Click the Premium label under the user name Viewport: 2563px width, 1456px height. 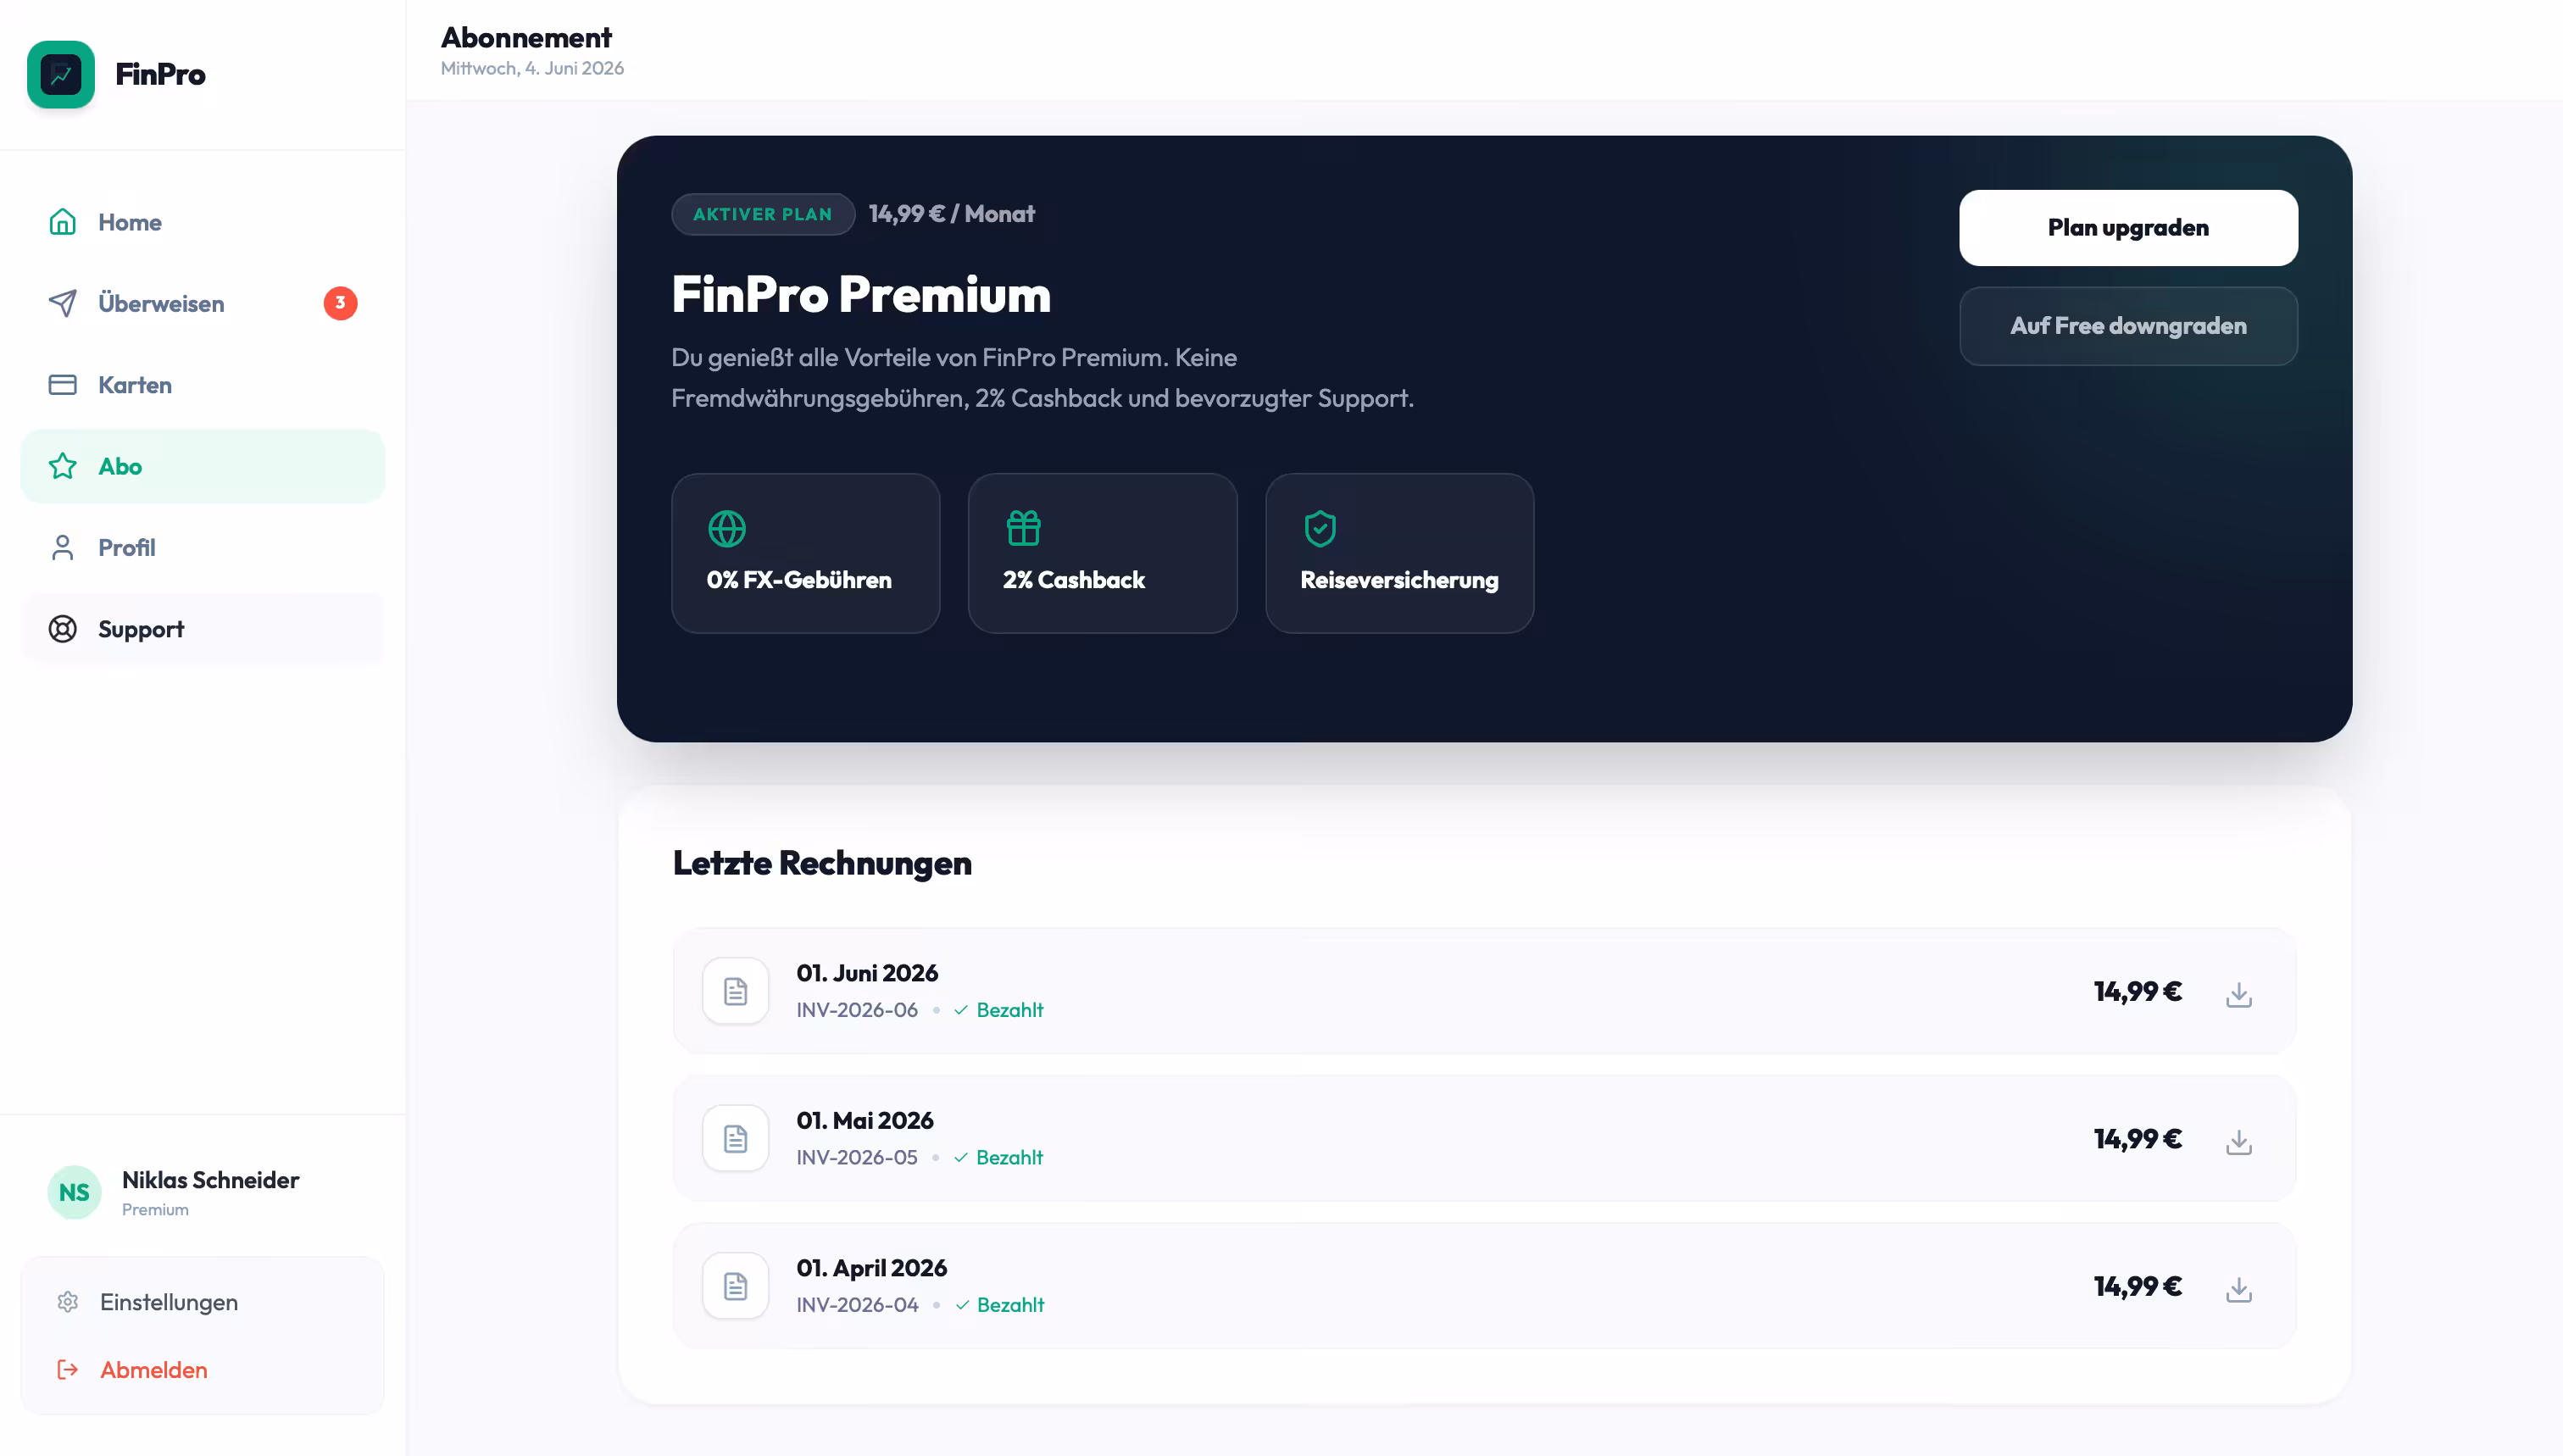(155, 1209)
